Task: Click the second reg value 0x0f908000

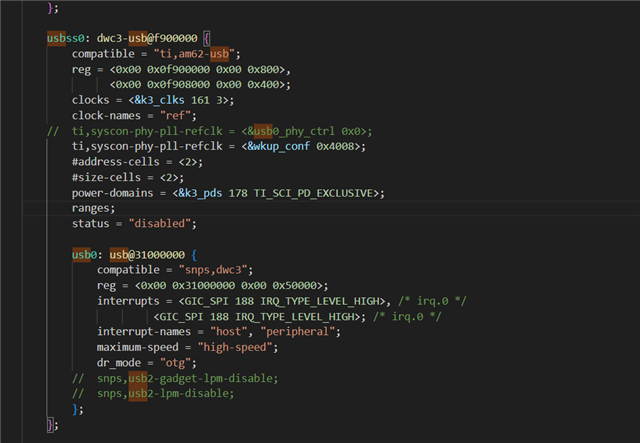Action: [178, 85]
